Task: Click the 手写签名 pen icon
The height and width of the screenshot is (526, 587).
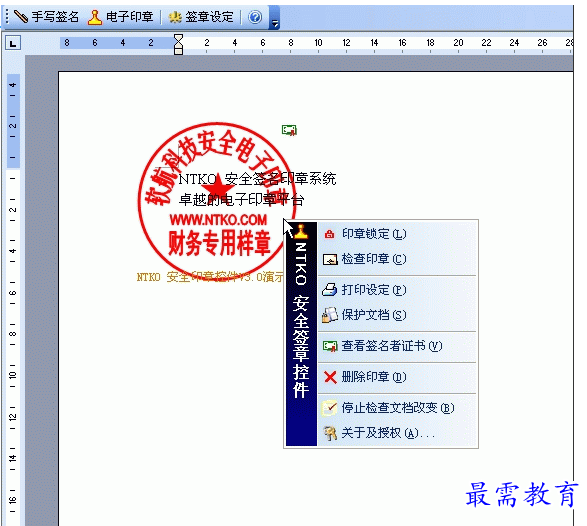Action: (21, 16)
